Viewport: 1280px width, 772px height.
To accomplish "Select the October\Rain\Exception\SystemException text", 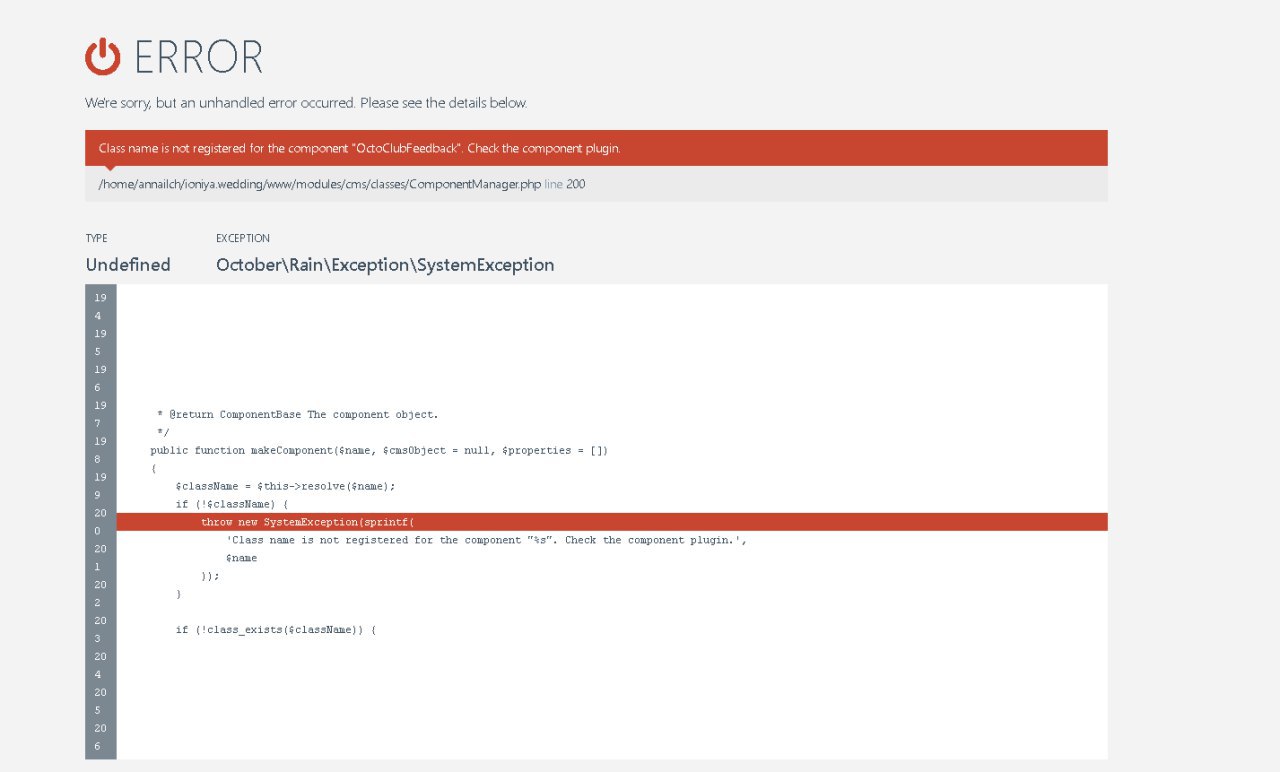I will point(385,265).
